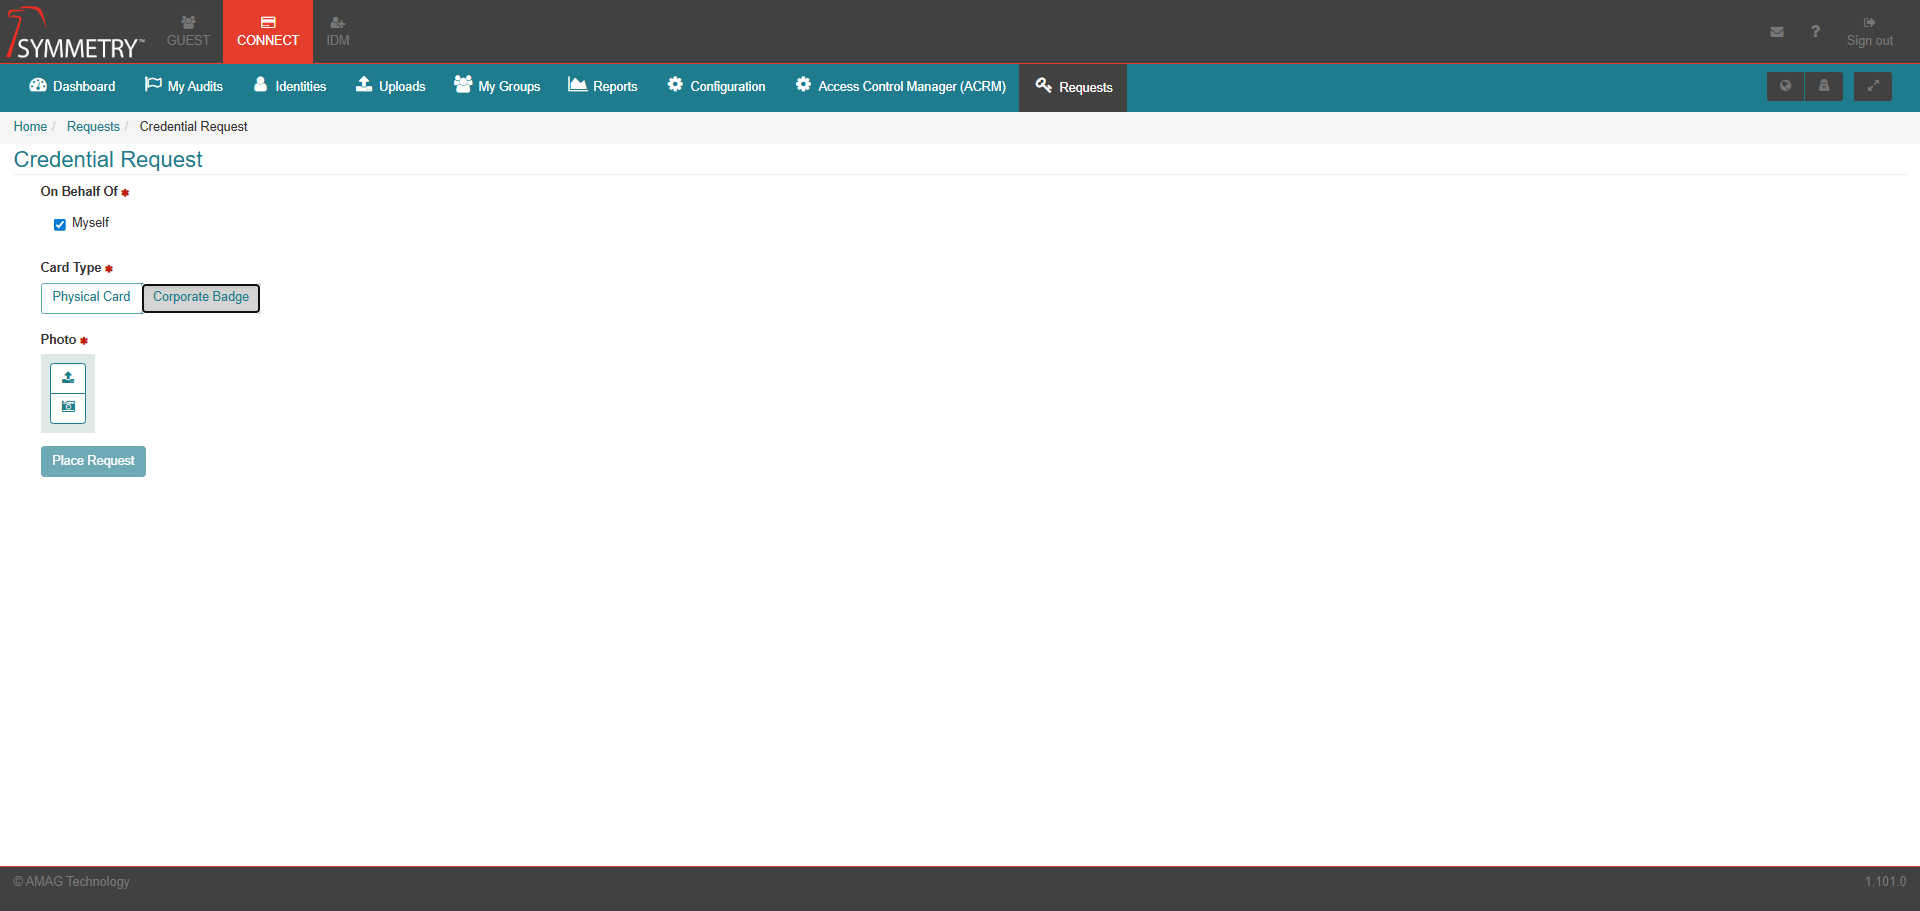Image resolution: width=1920 pixels, height=911 pixels.
Task: Click the photo upload icon
Action: point(67,378)
